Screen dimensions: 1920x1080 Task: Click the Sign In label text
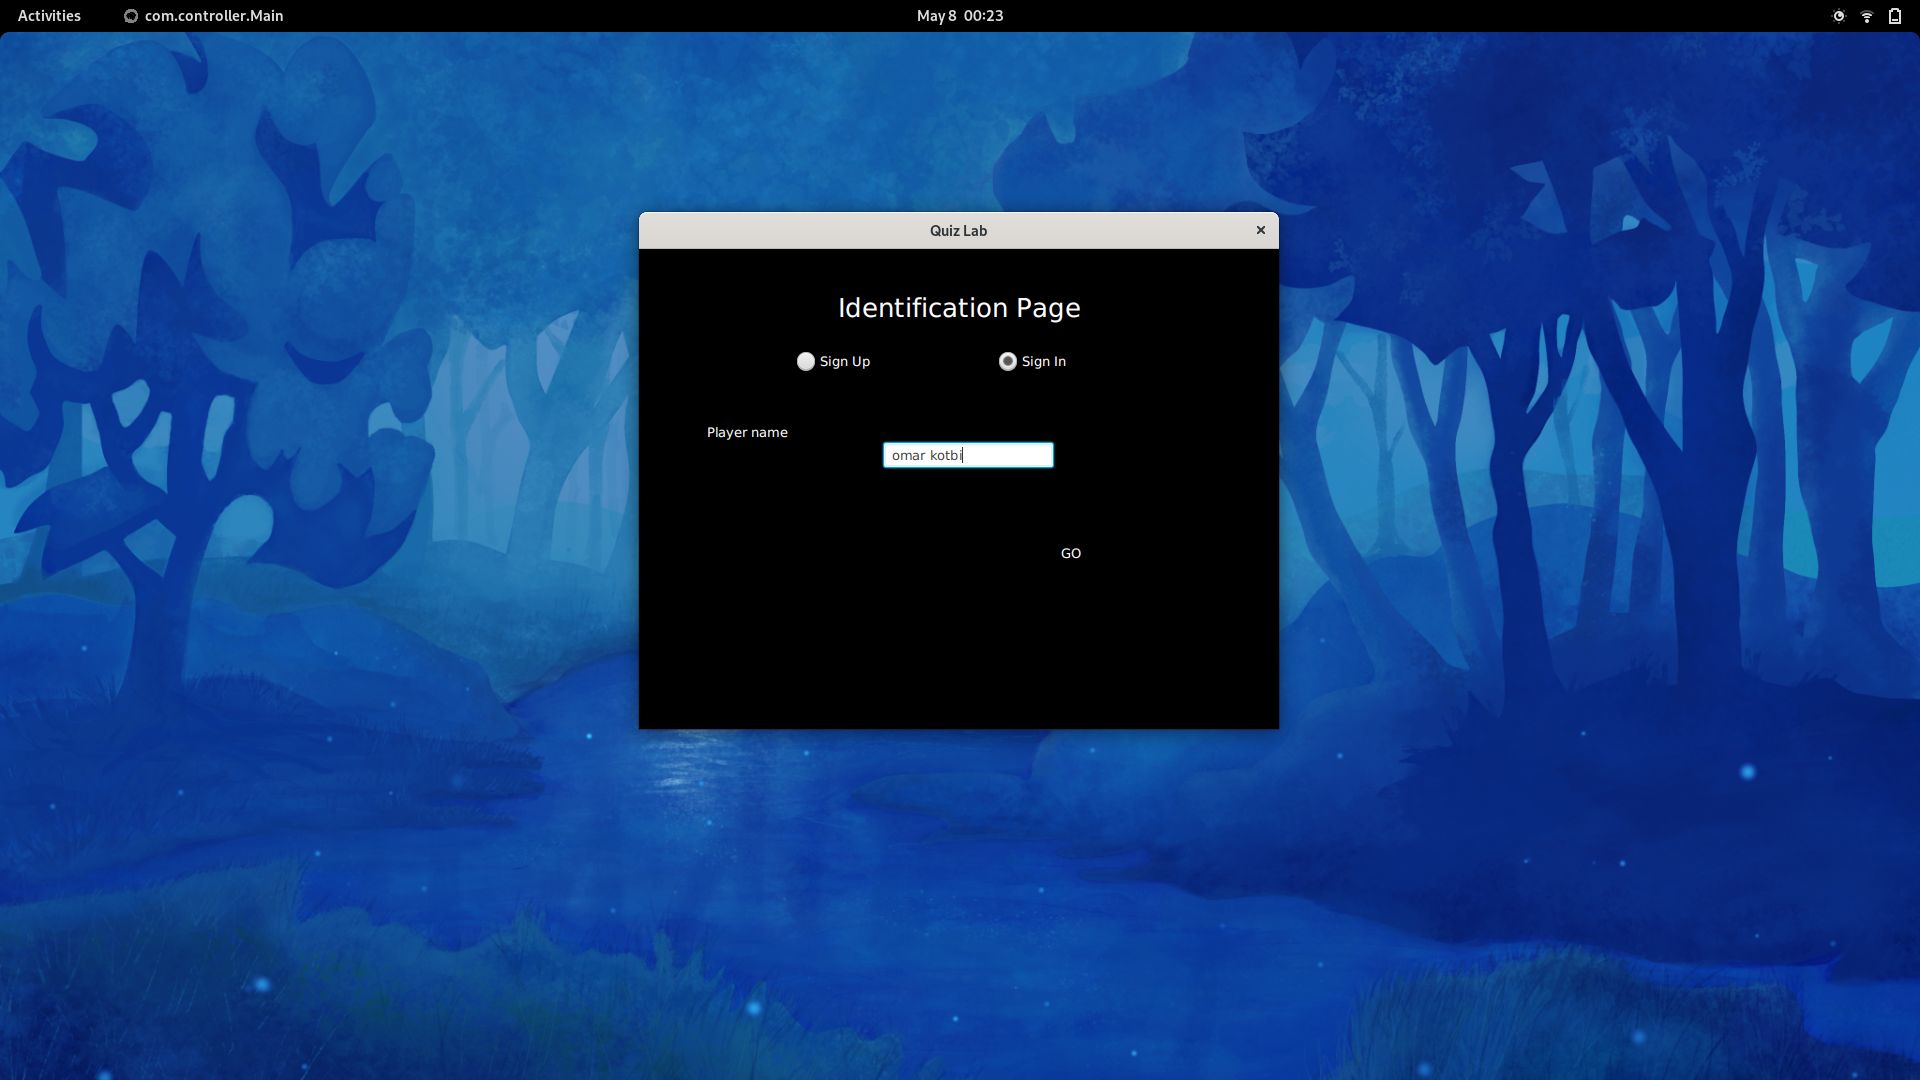click(x=1044, y=361)
